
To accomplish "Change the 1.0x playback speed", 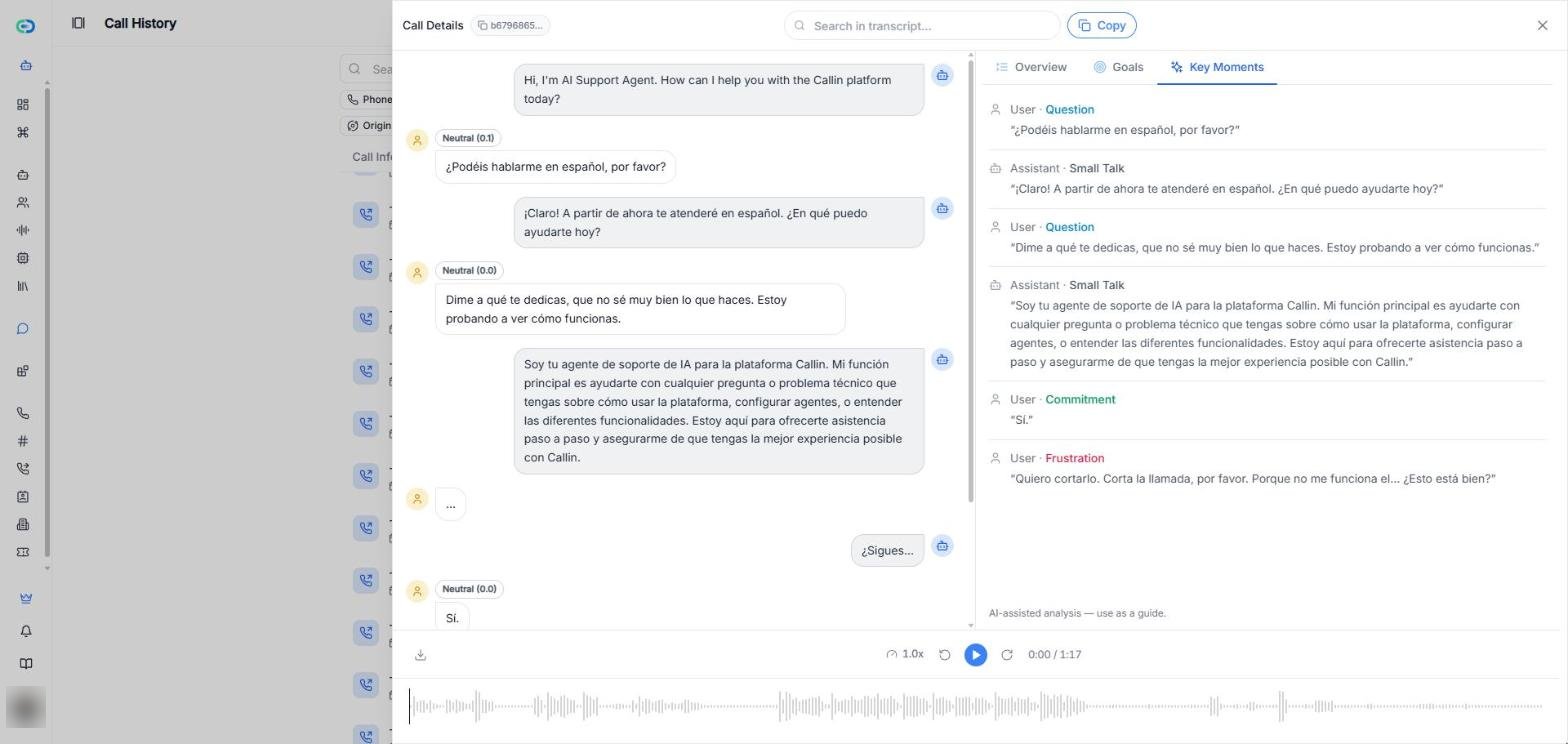I will pos(904,654).
